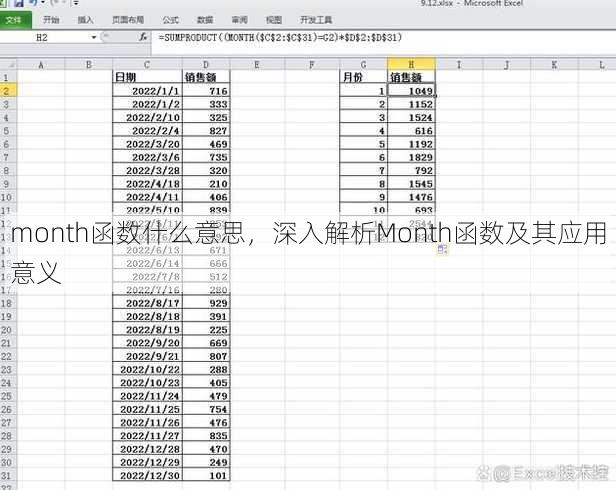Select monthly total 1524
616x490 pixels.
411,117
